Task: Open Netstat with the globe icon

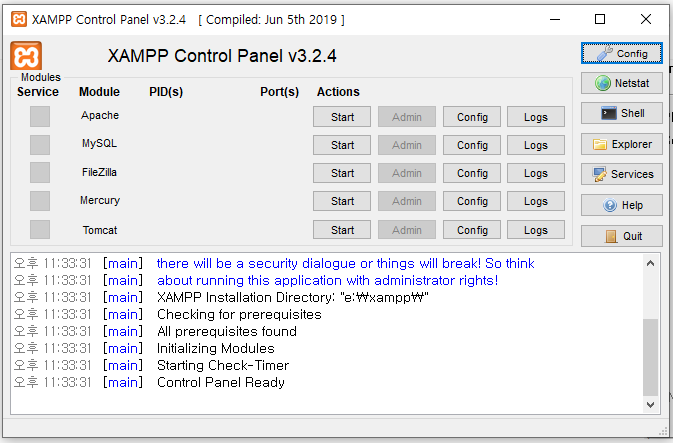Action: (x=621, y=83)
